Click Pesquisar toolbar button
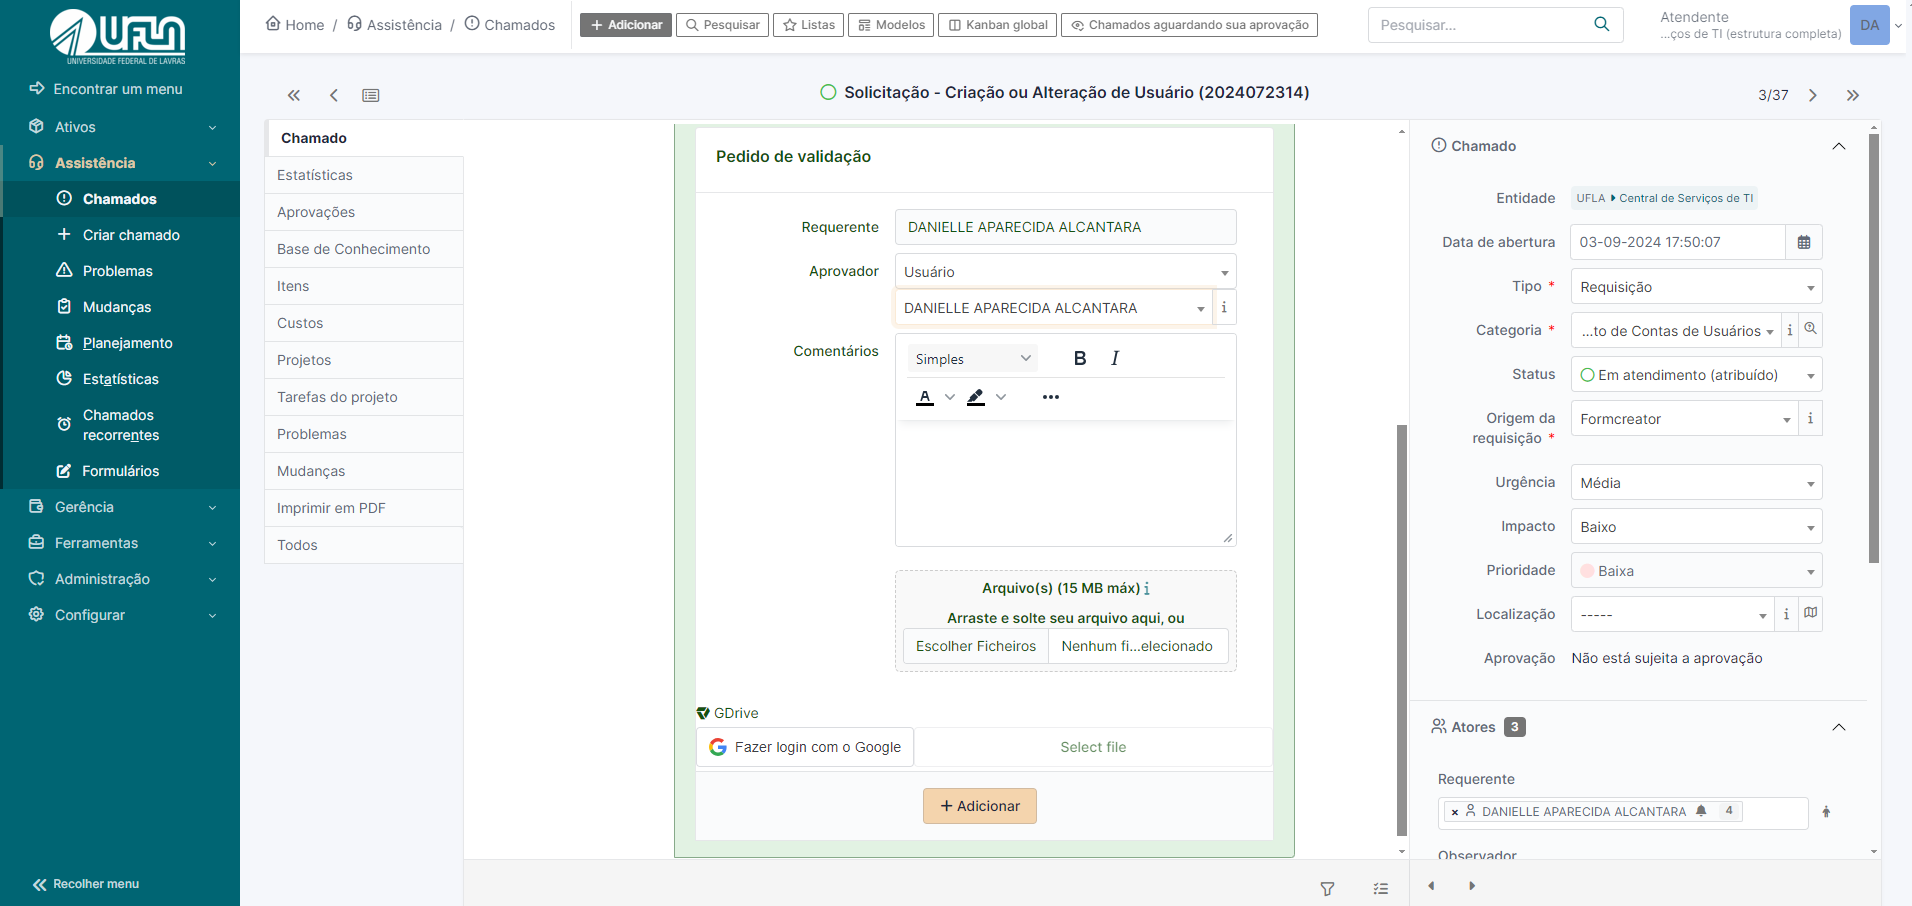1912x906 pixels. (722, 25)
